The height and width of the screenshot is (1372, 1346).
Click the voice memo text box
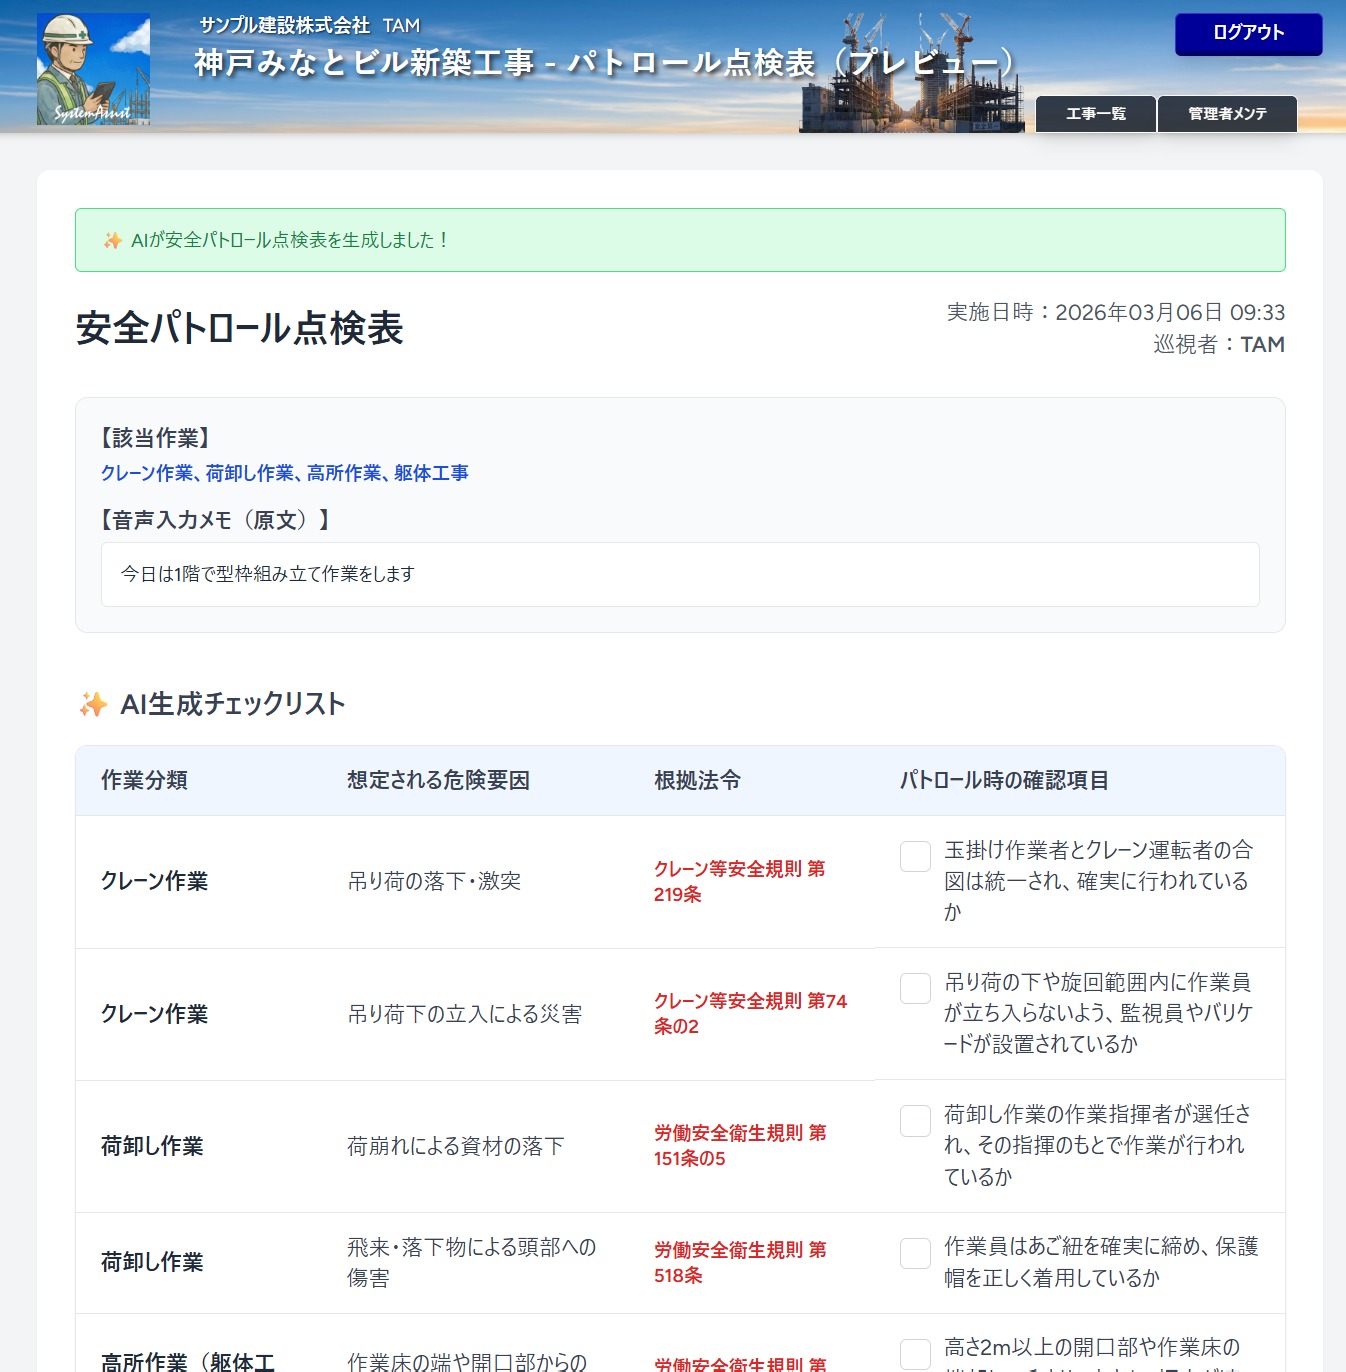(x=680, y=574)
